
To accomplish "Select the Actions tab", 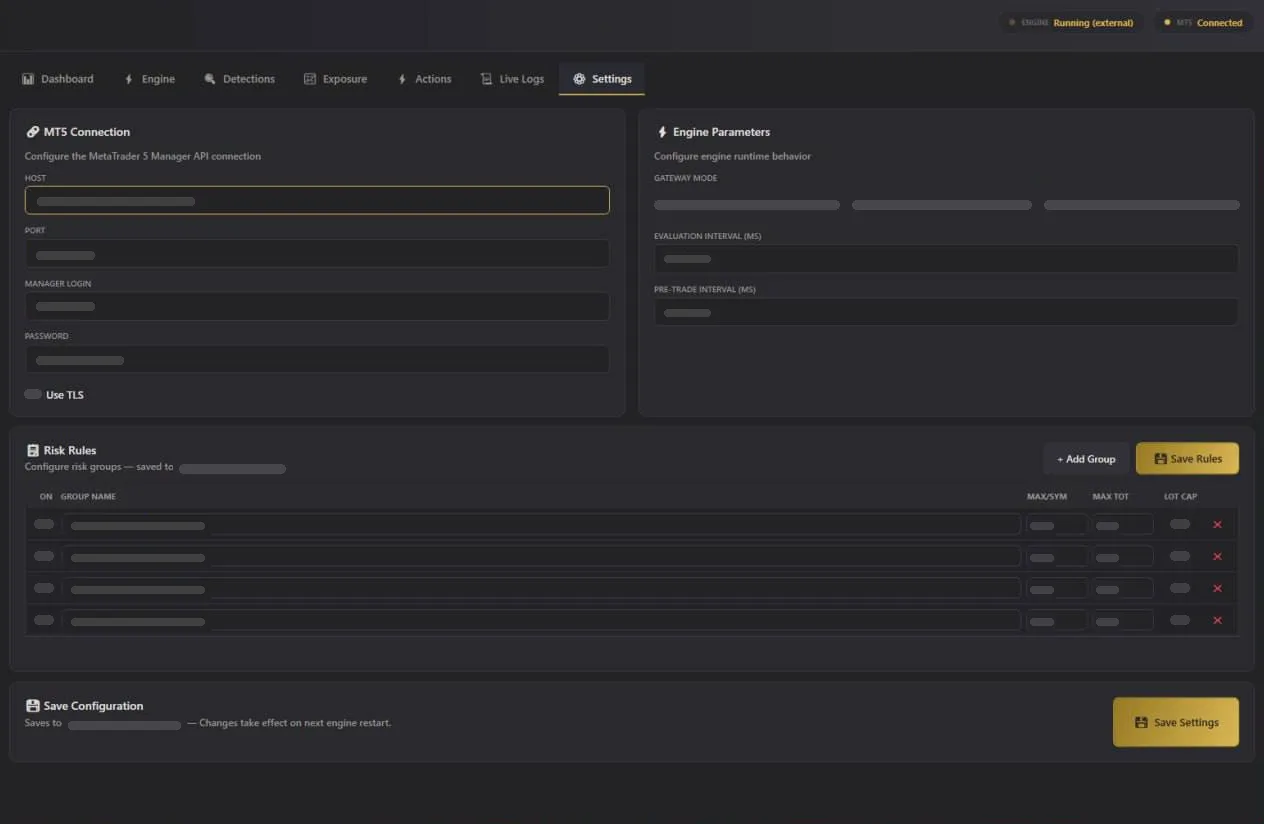I will pos(424,79).
